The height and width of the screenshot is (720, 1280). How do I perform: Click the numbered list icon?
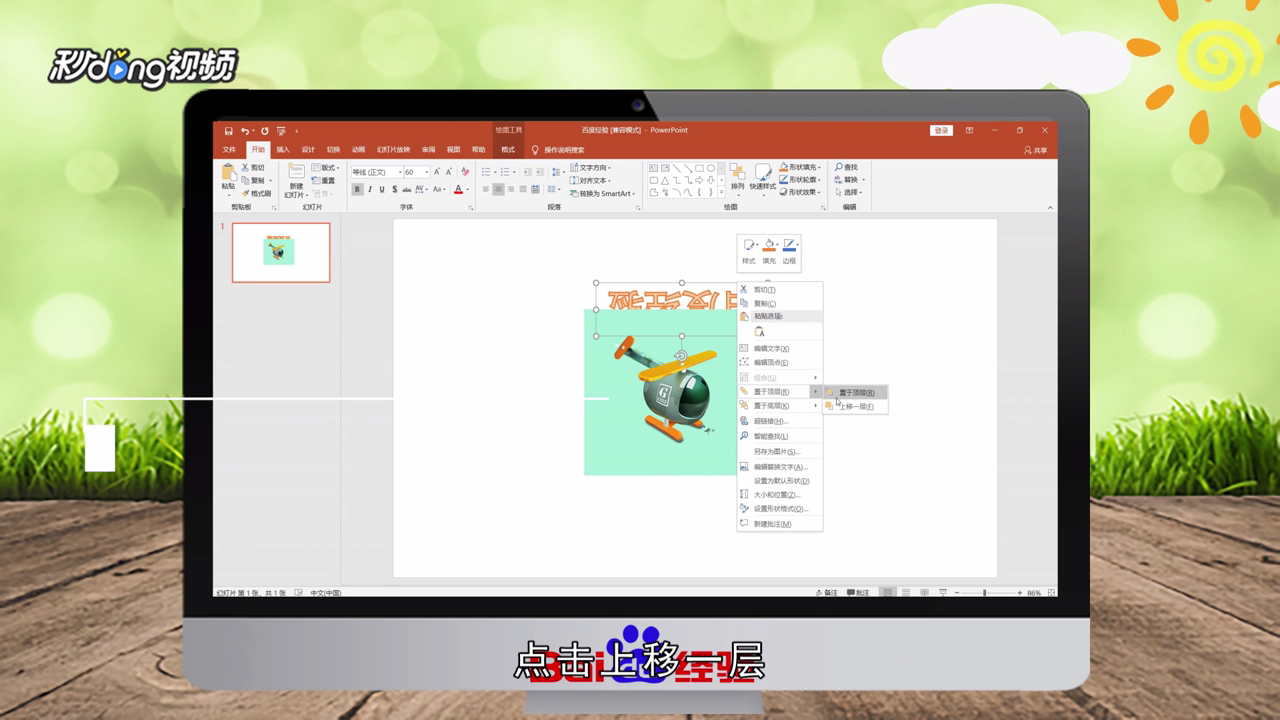coord(505,172)
